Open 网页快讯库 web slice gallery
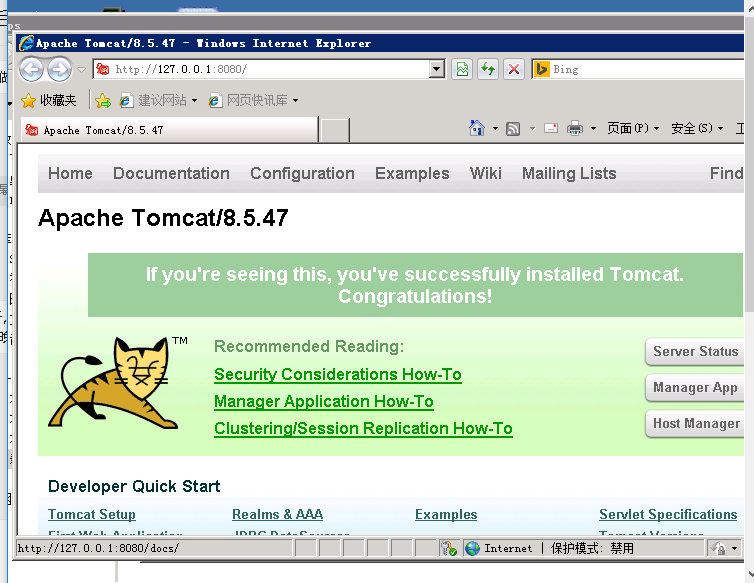 [248, 100]
